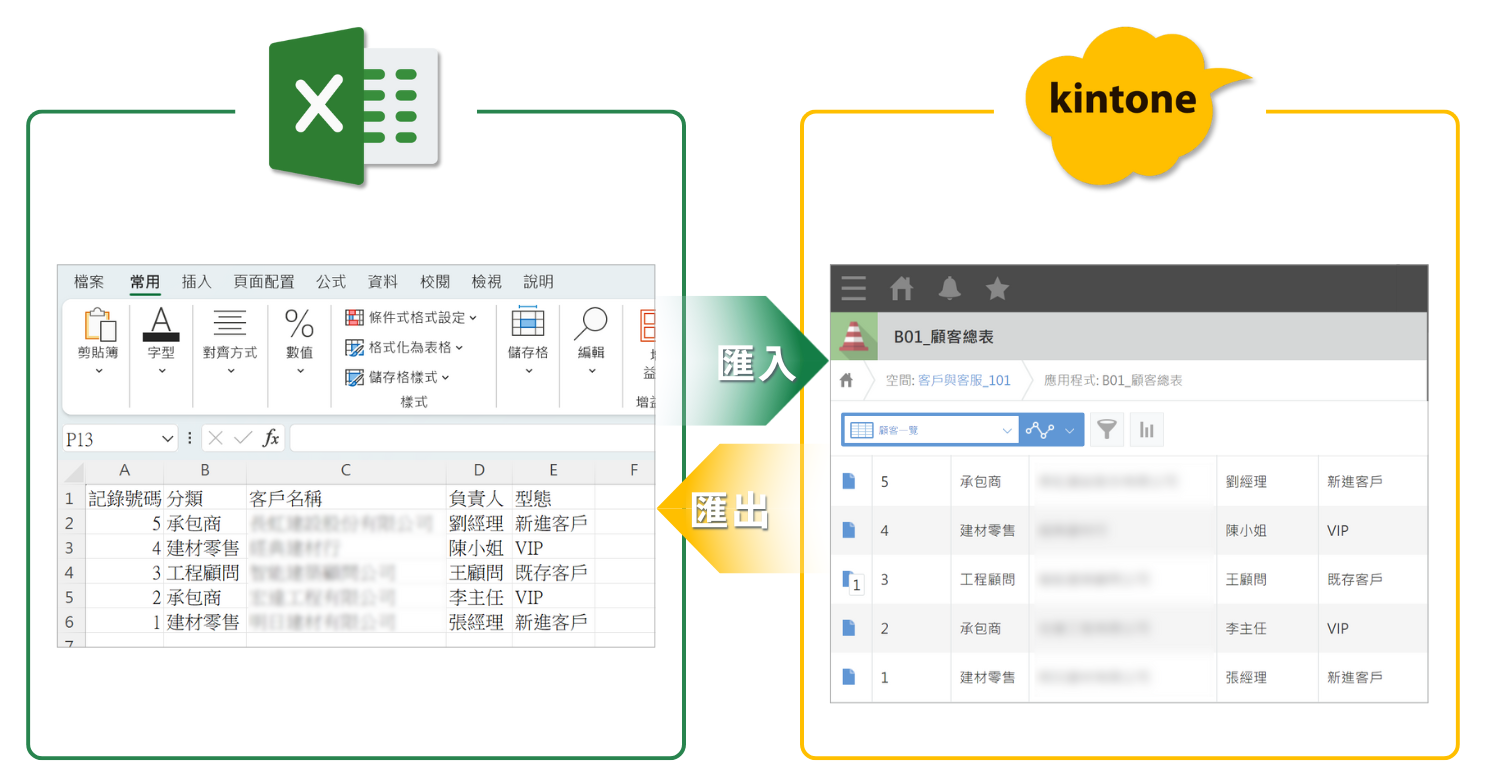Click the 格式化為表格 option
The height and width of the screenshot is (778, 1493).
404,347
